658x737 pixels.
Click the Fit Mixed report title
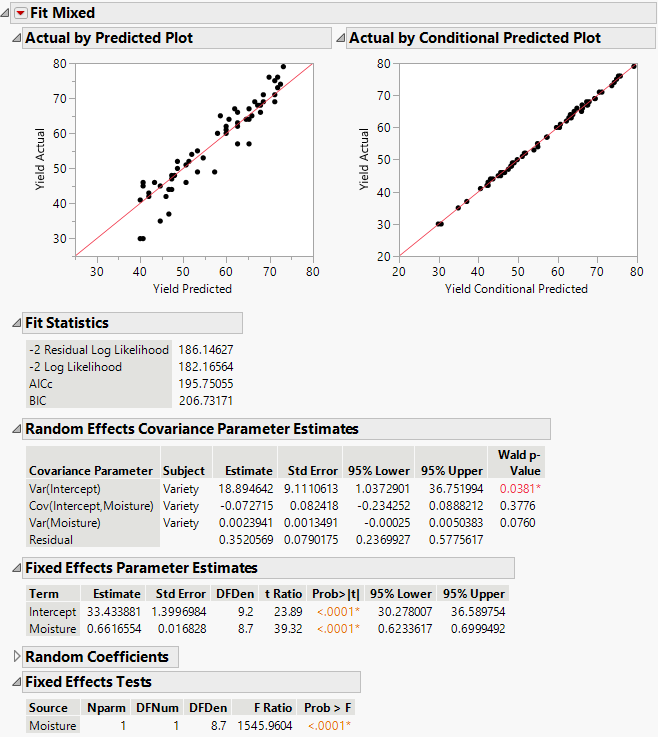click(60, 13)
